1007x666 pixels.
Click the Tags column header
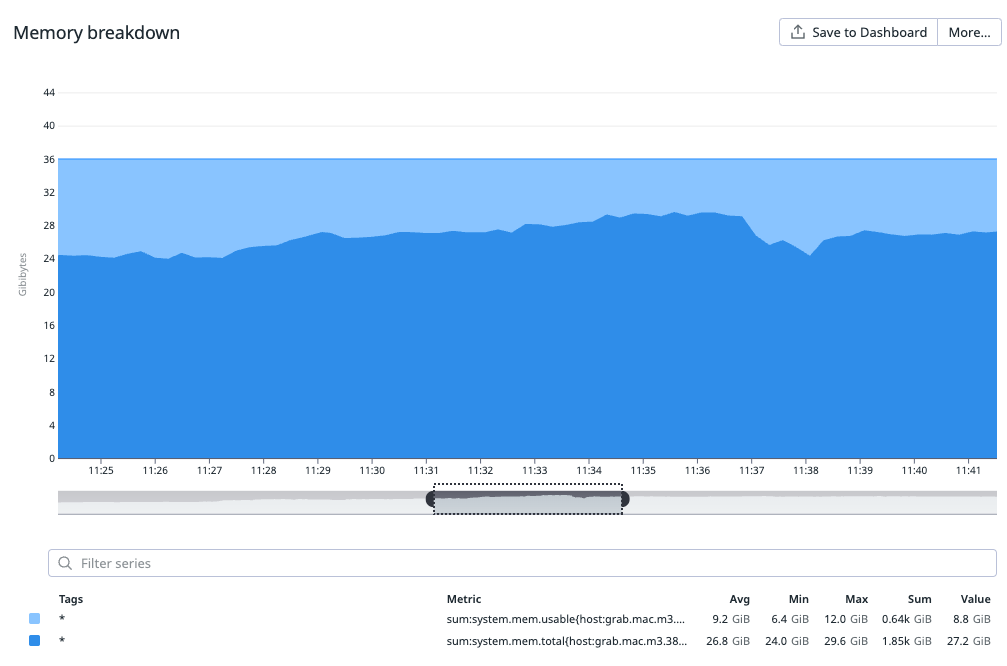point(71,599)
